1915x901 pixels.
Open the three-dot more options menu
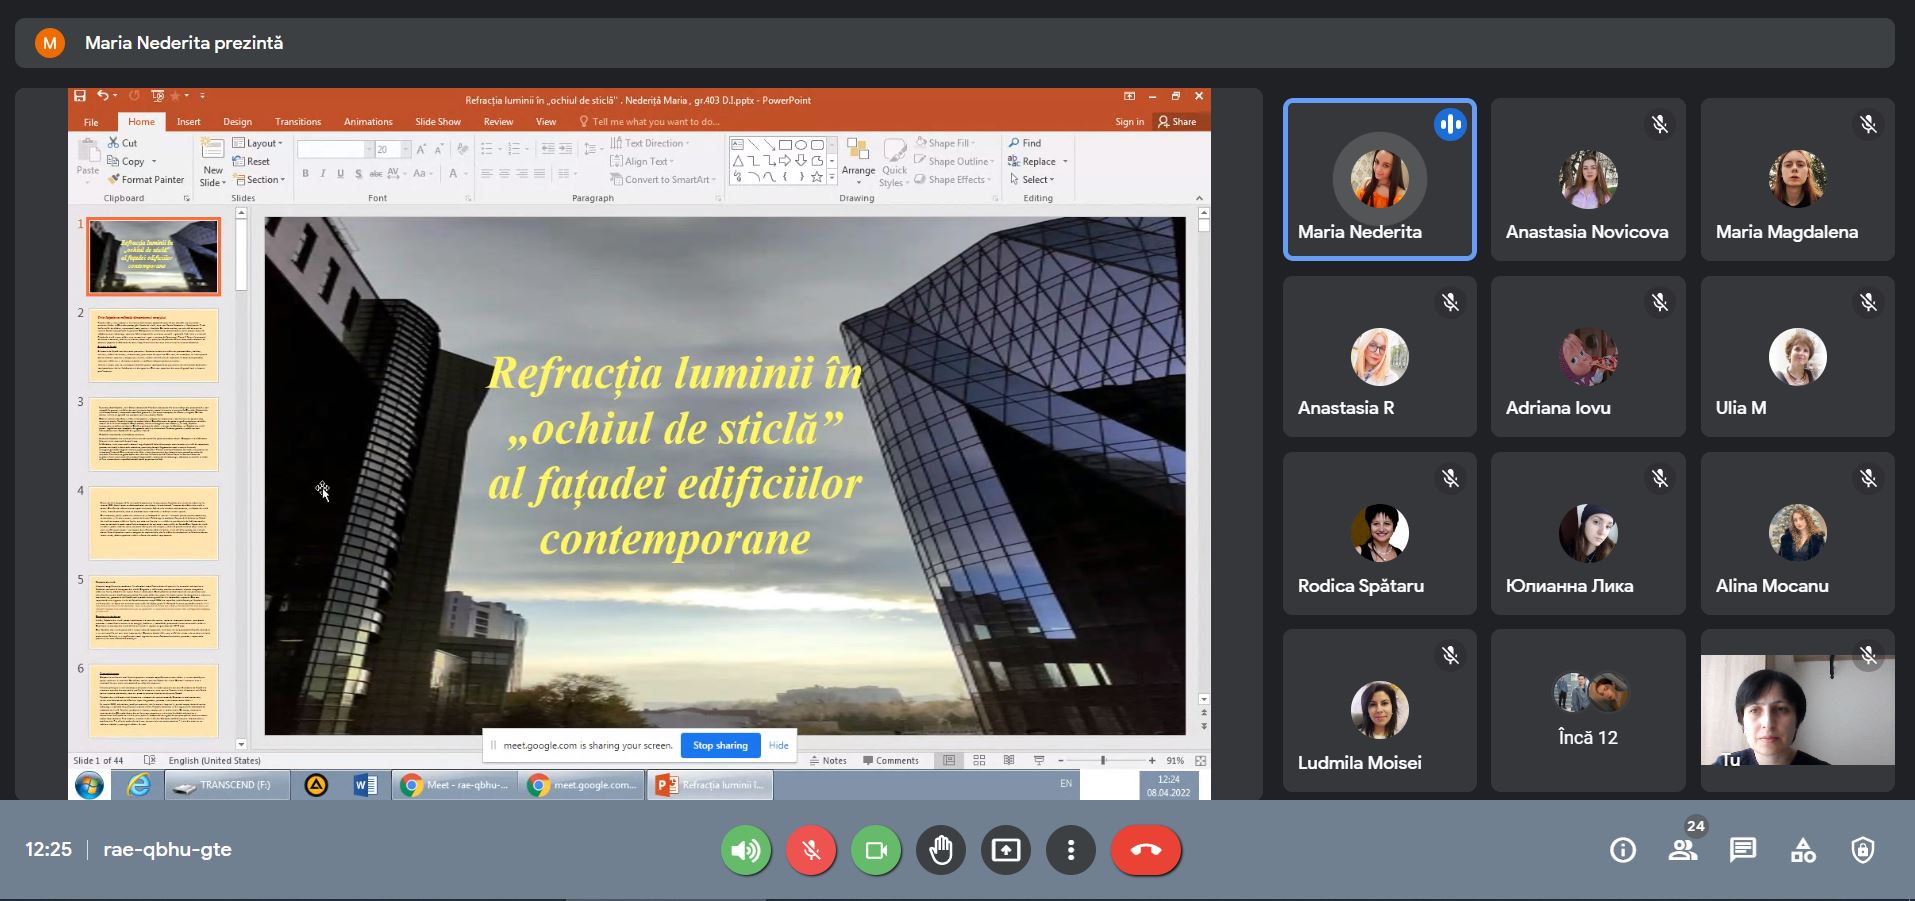(x=1070, y=850)
